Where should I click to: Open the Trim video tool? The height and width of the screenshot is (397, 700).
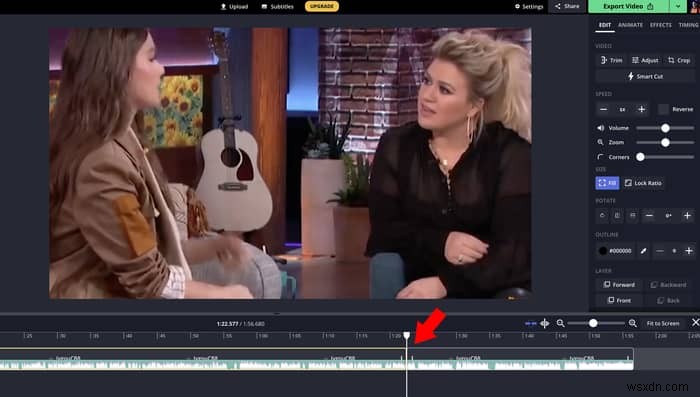click(x=611, y=60)
